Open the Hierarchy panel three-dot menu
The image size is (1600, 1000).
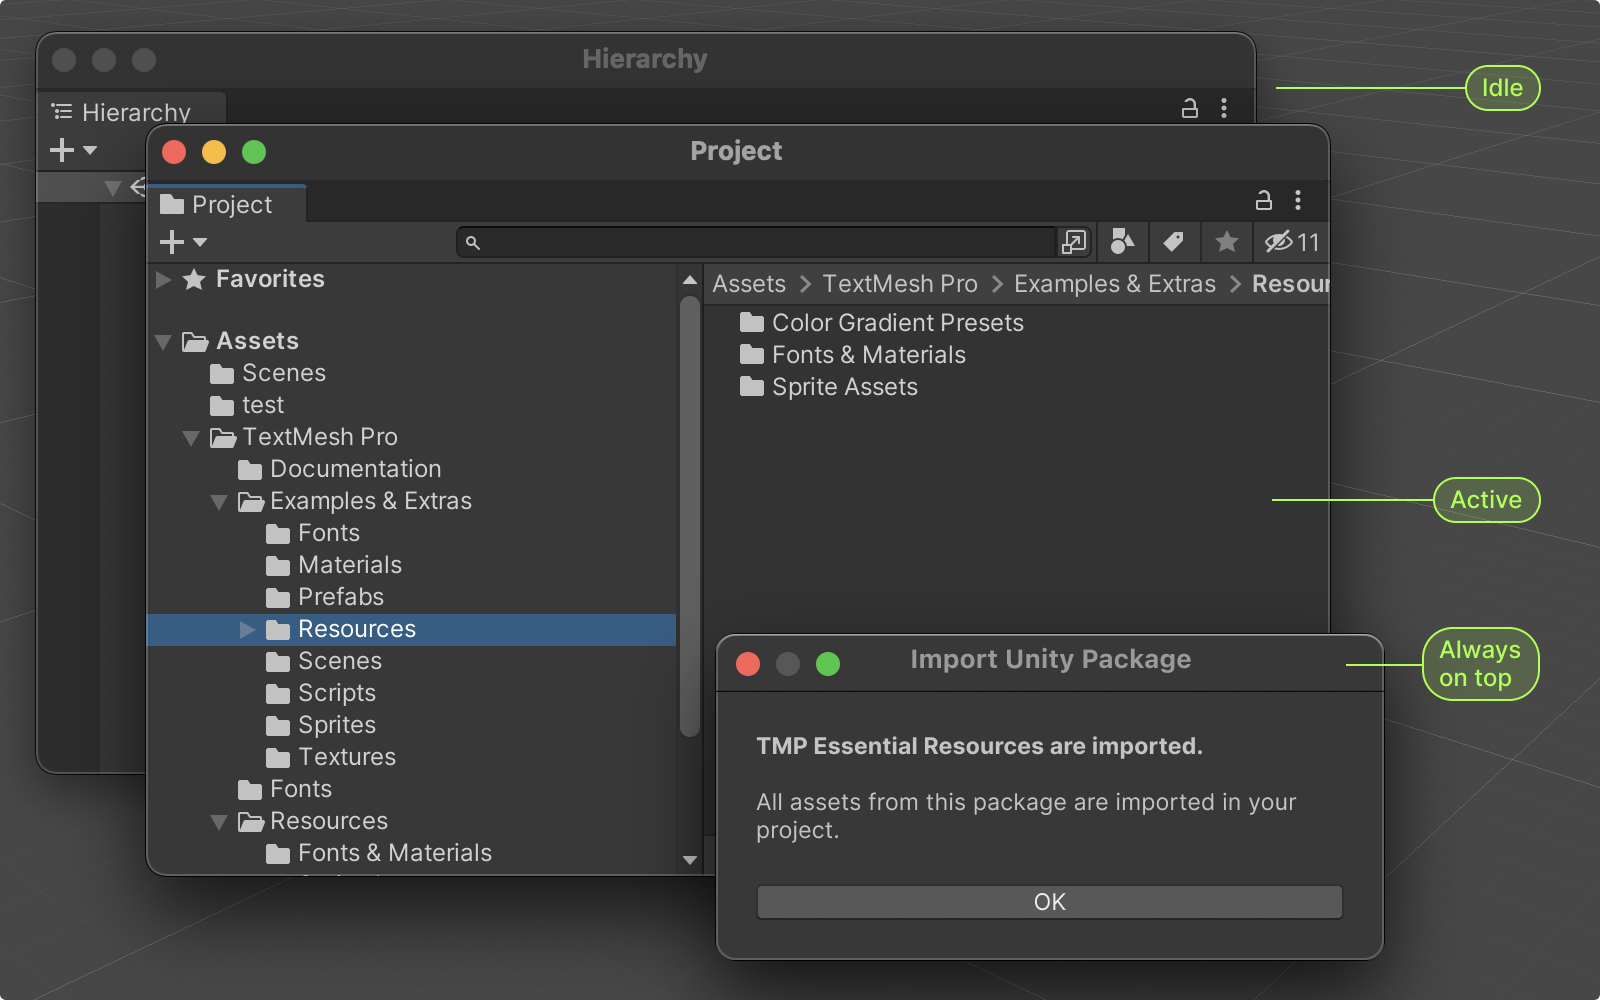[1224, 108]
